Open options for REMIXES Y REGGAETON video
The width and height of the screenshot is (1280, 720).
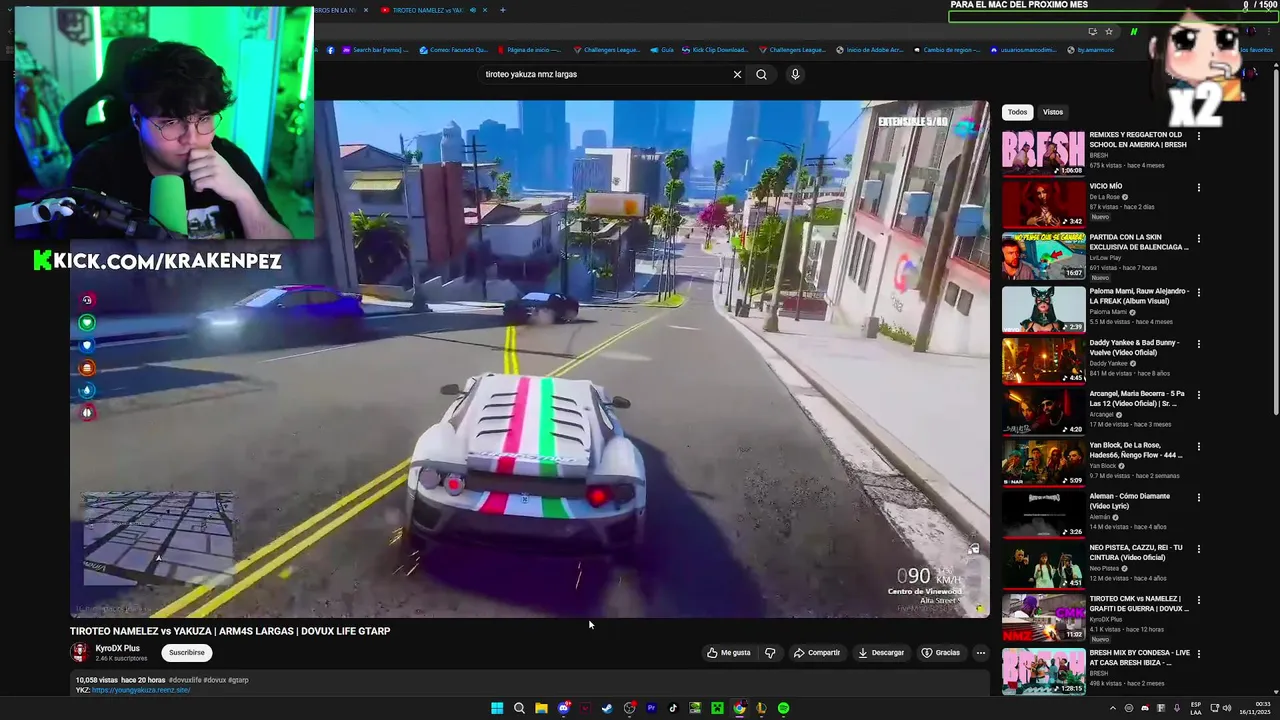(1198, 136)
